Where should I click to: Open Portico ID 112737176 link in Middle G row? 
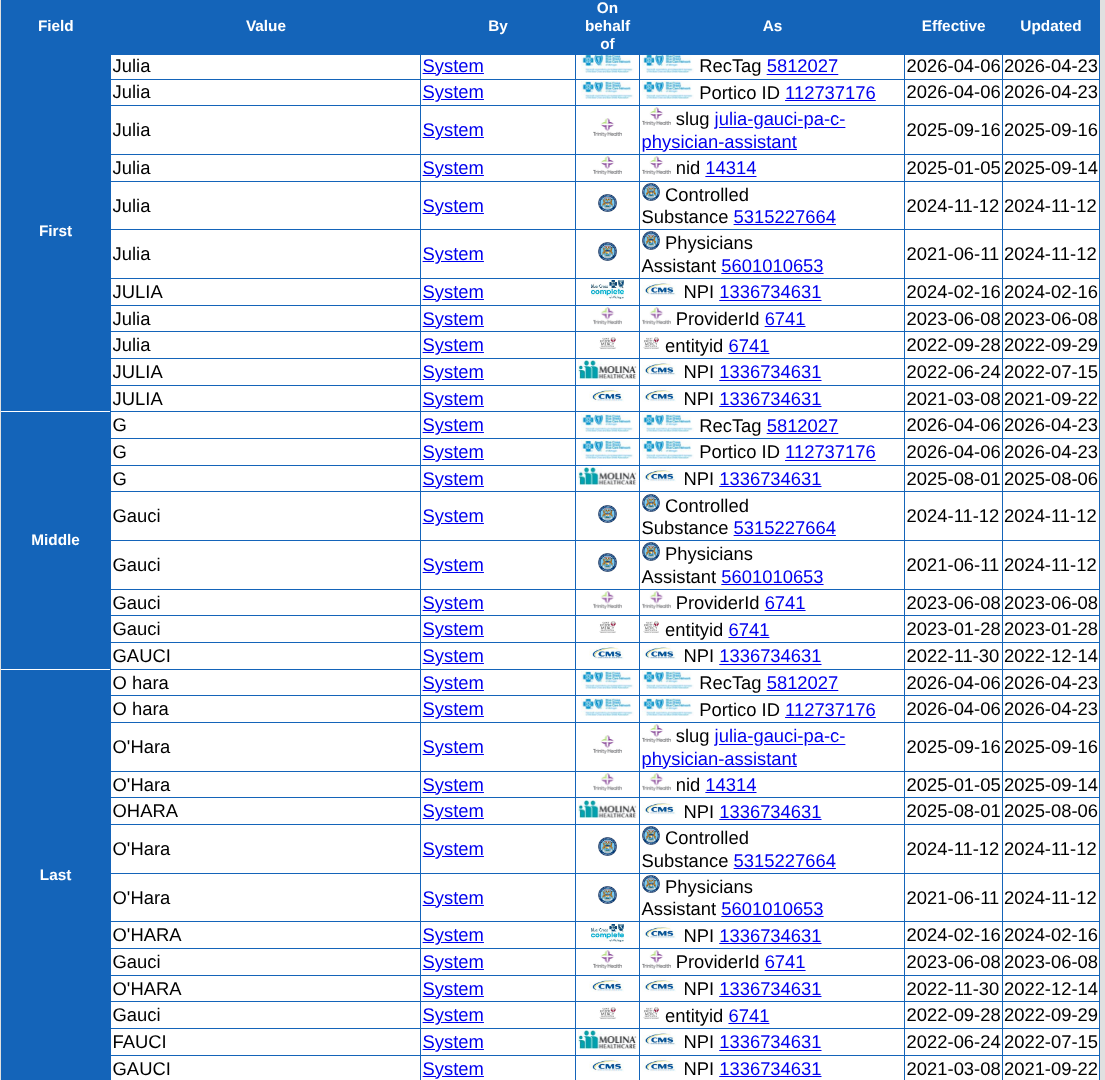[x=830, y=452]
